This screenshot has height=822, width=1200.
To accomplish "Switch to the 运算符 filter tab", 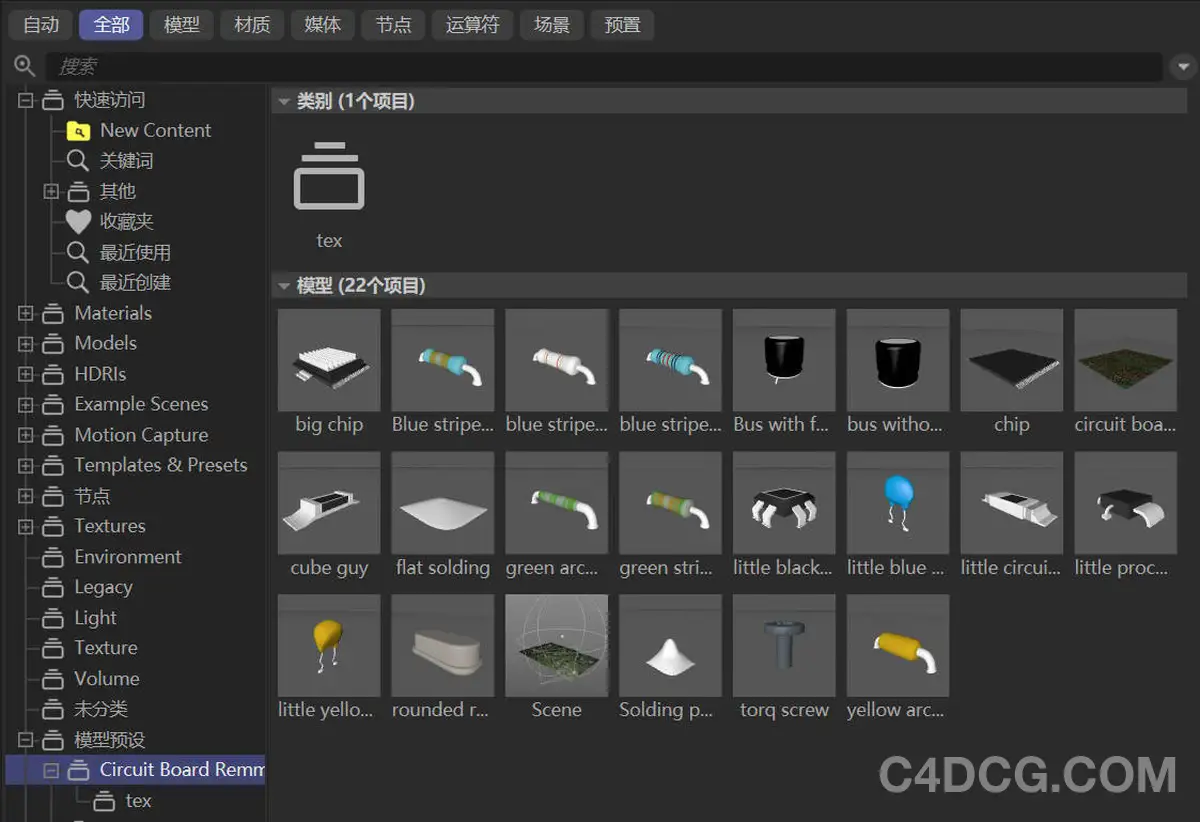I will coord(472,25).
